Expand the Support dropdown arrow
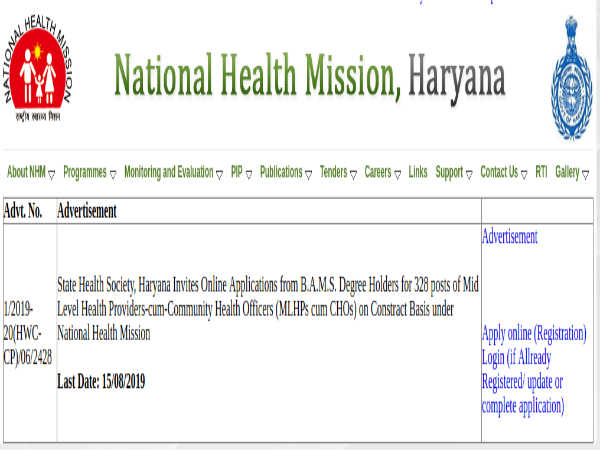 click(x=469, y=174)
